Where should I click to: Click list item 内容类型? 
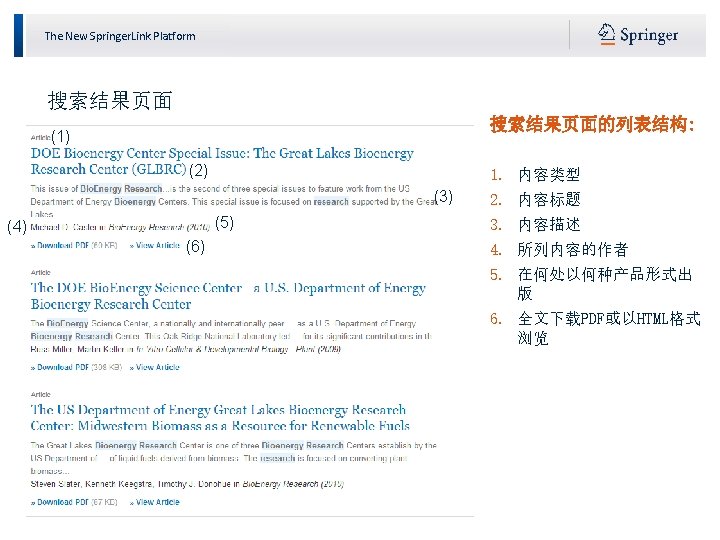[549, 174]
